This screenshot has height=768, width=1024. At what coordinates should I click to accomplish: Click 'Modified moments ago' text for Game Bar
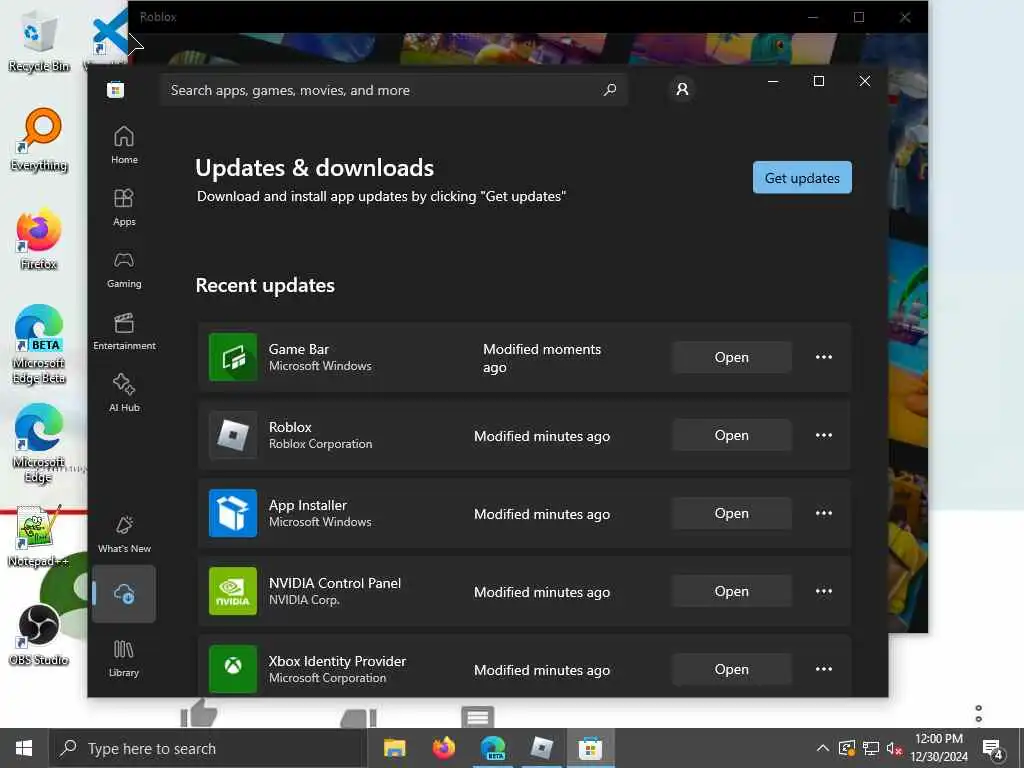point(542,358)
